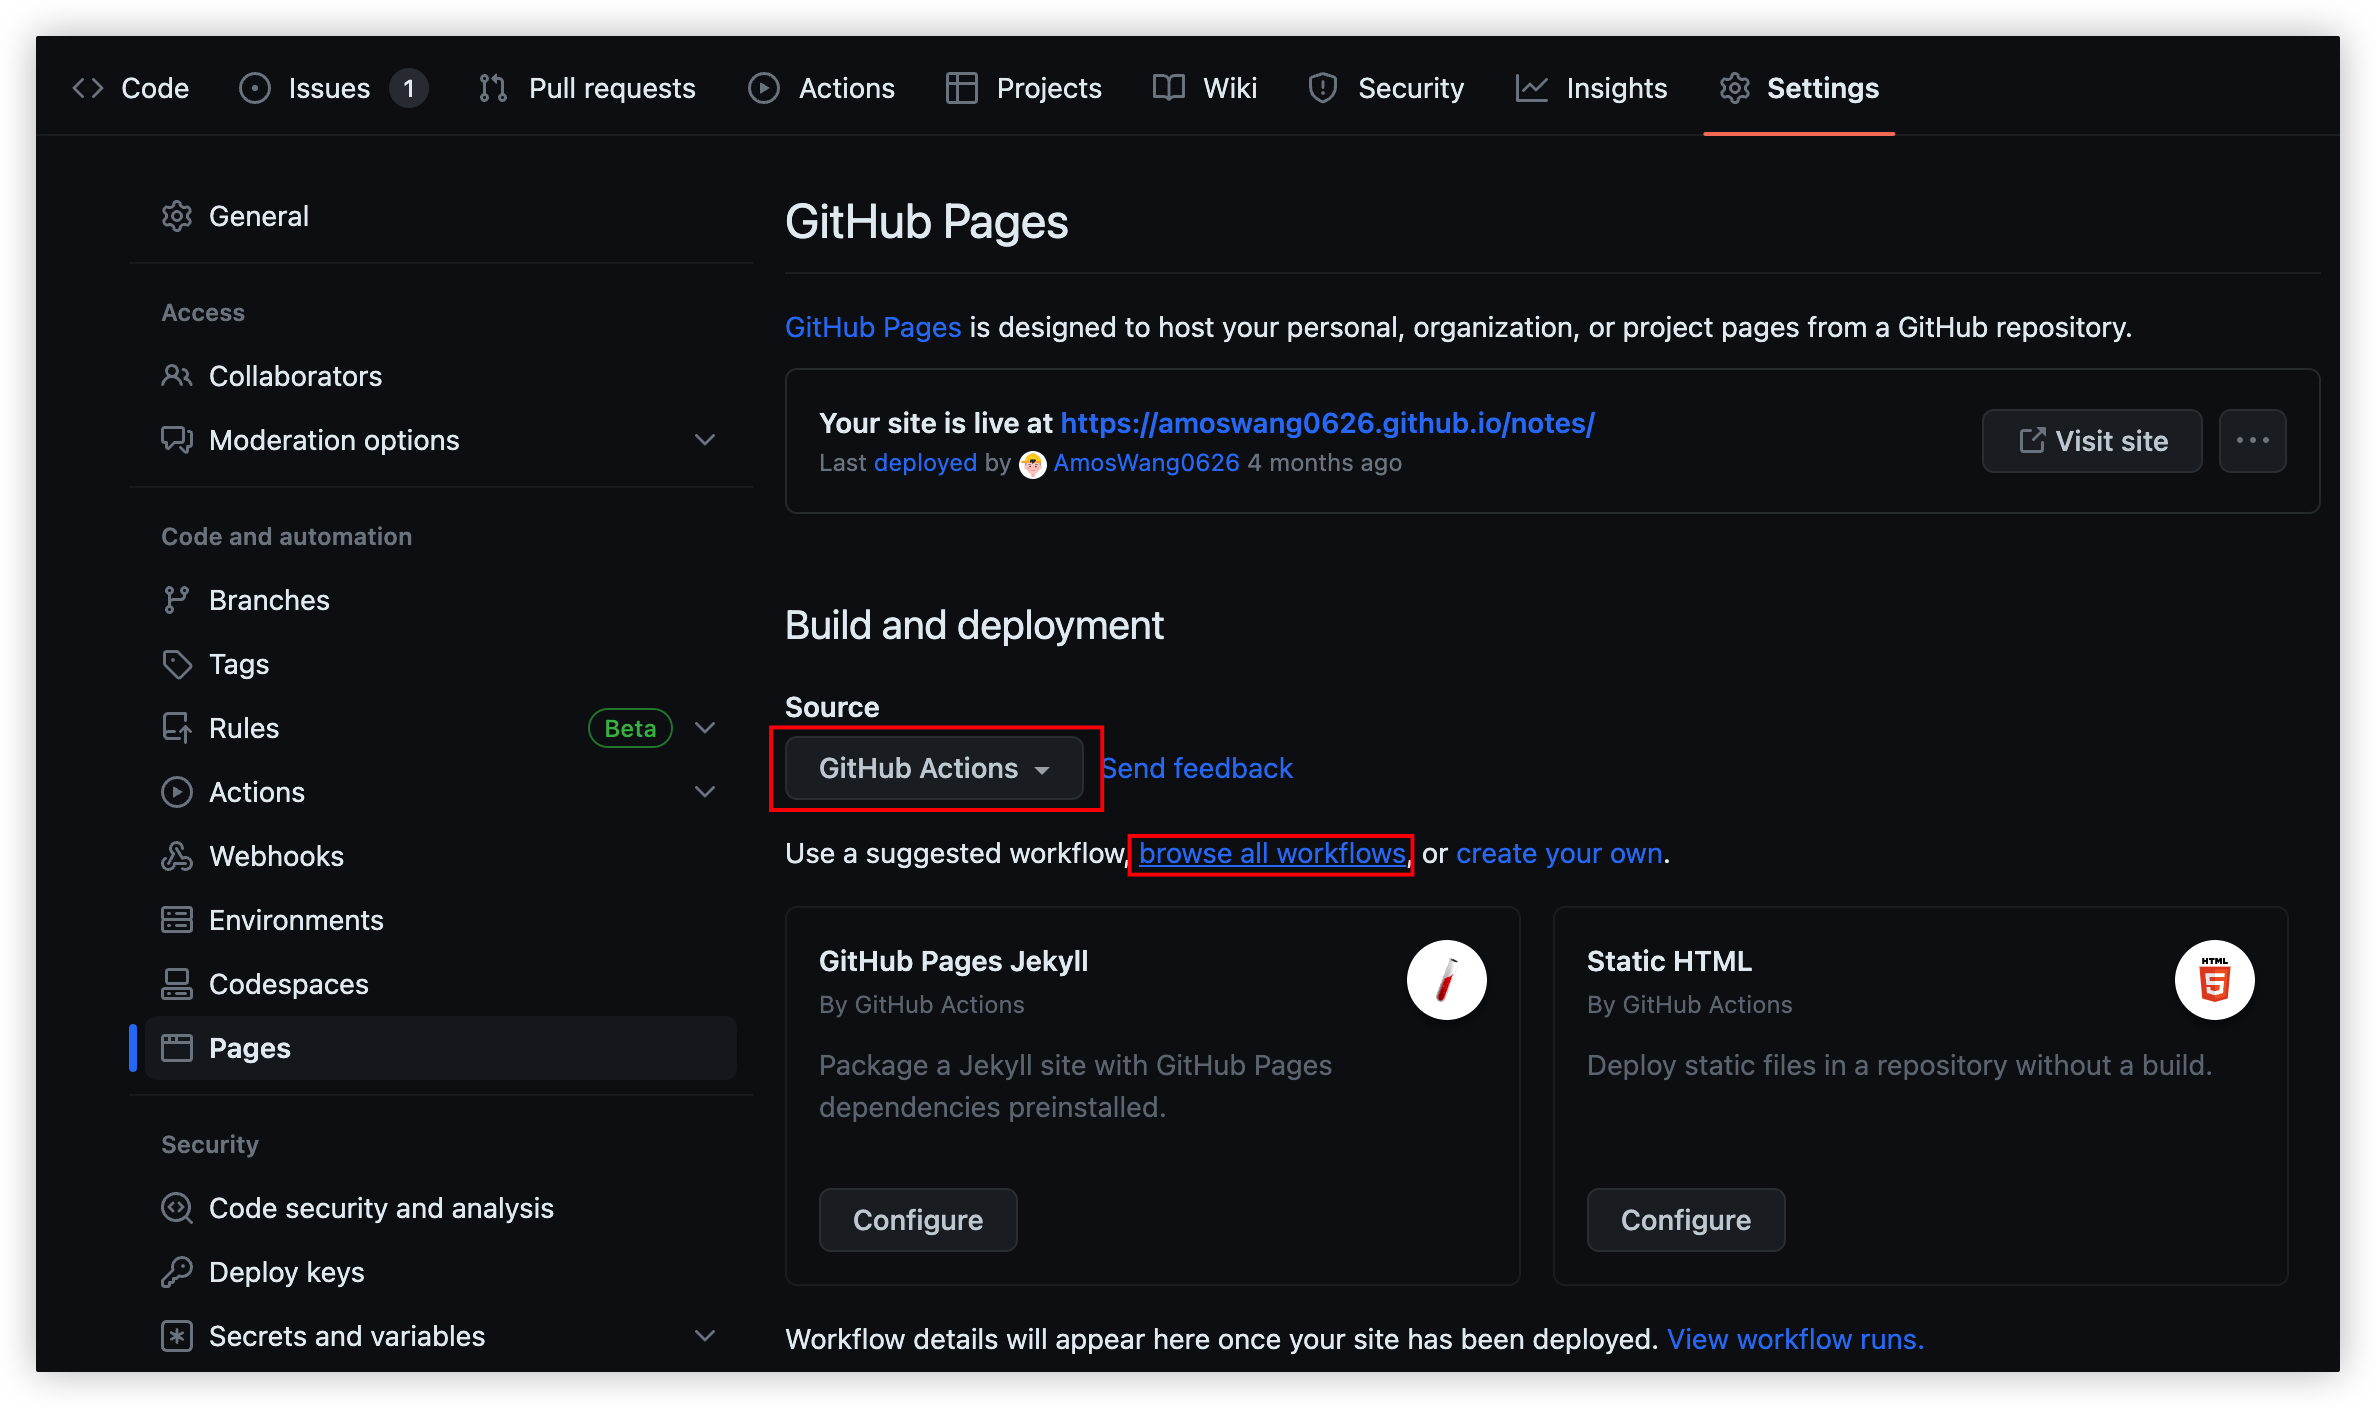Follow the browse all workflows link

[1272, 854]
